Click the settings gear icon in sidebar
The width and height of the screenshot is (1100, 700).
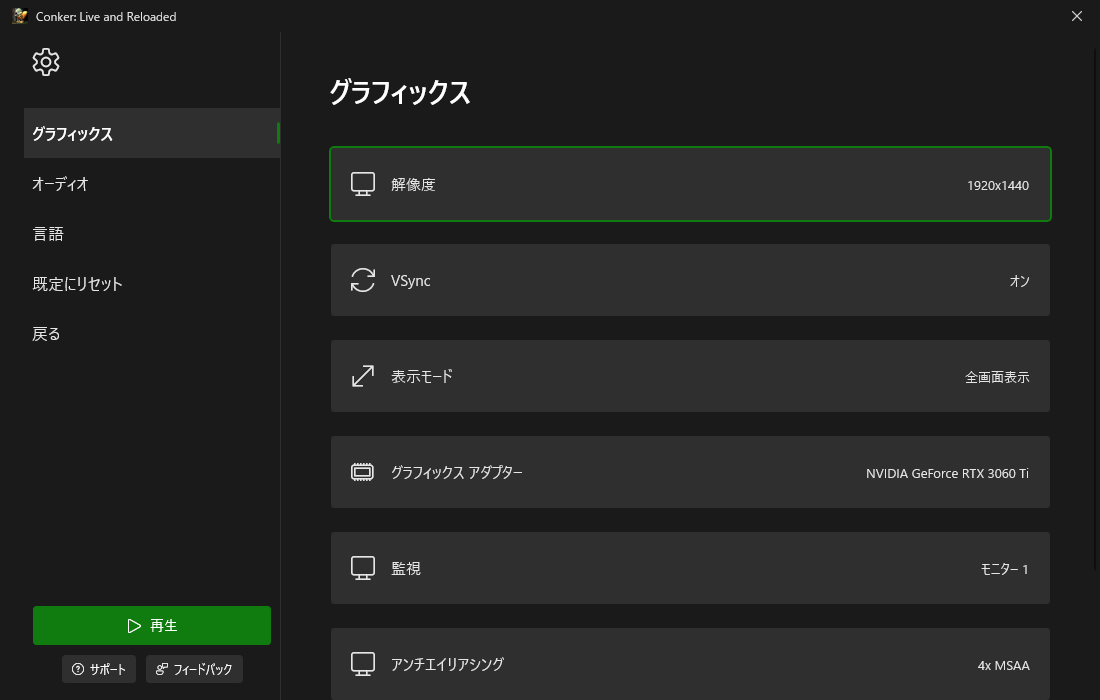(x=46, y=62)
